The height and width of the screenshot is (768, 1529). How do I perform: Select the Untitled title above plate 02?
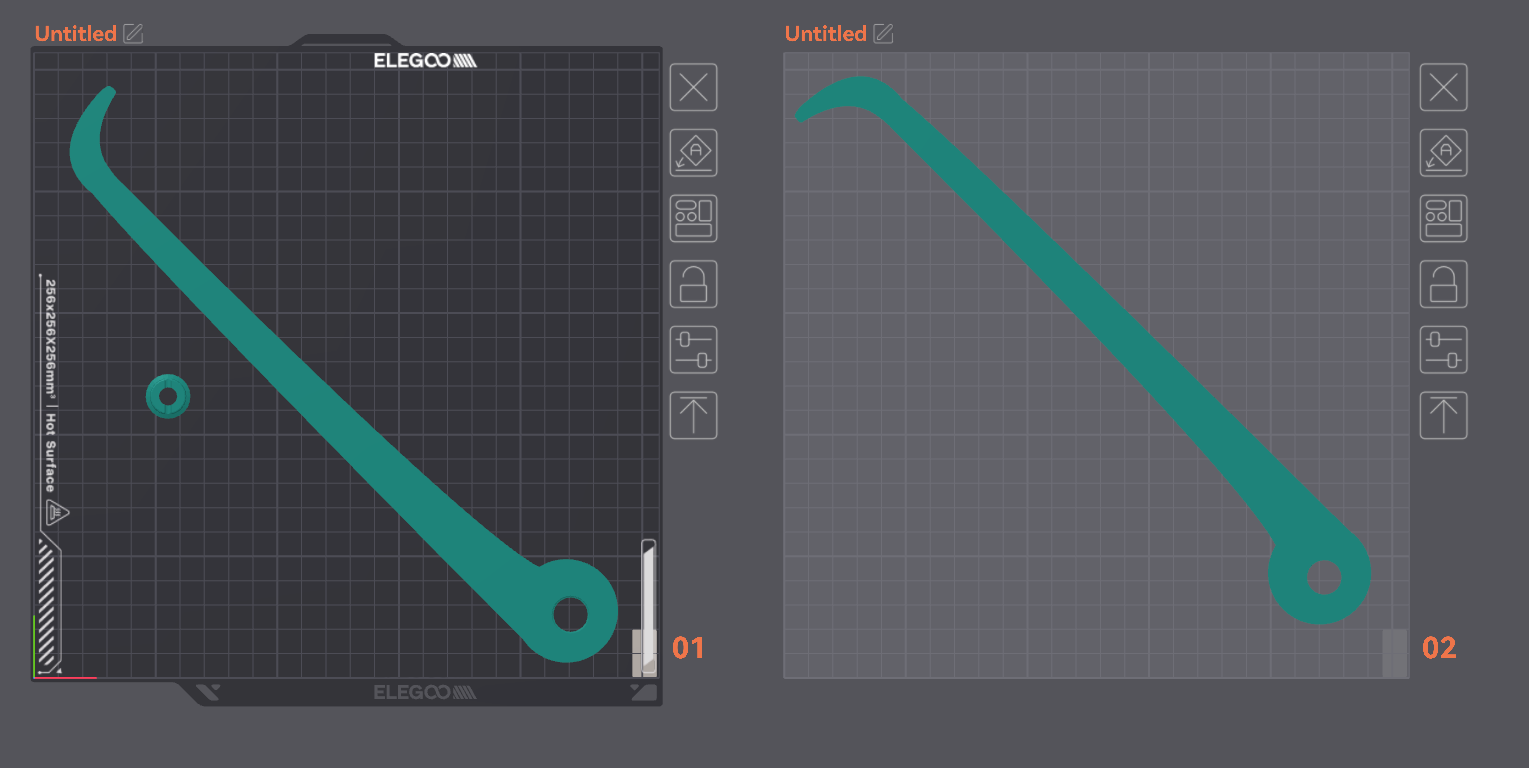coord(826,34)
